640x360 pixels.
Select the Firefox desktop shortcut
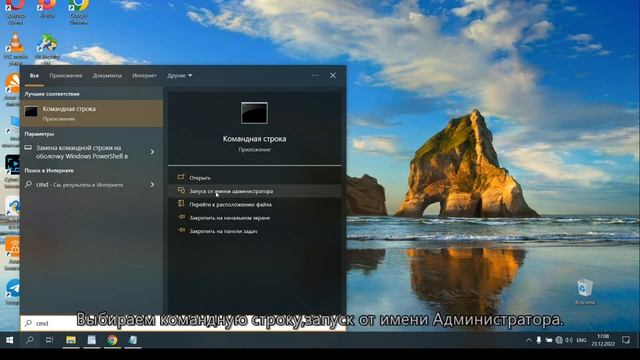47,10
